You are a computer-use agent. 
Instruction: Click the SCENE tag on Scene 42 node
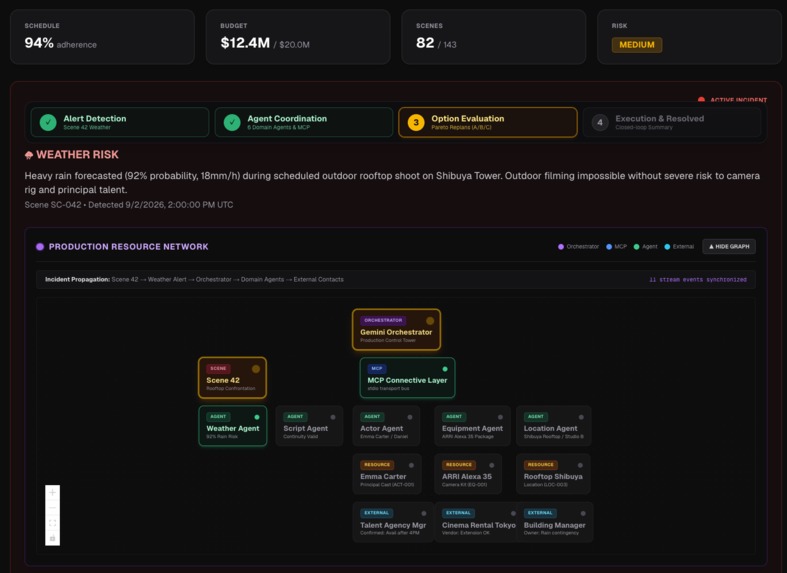click(218, 368)
